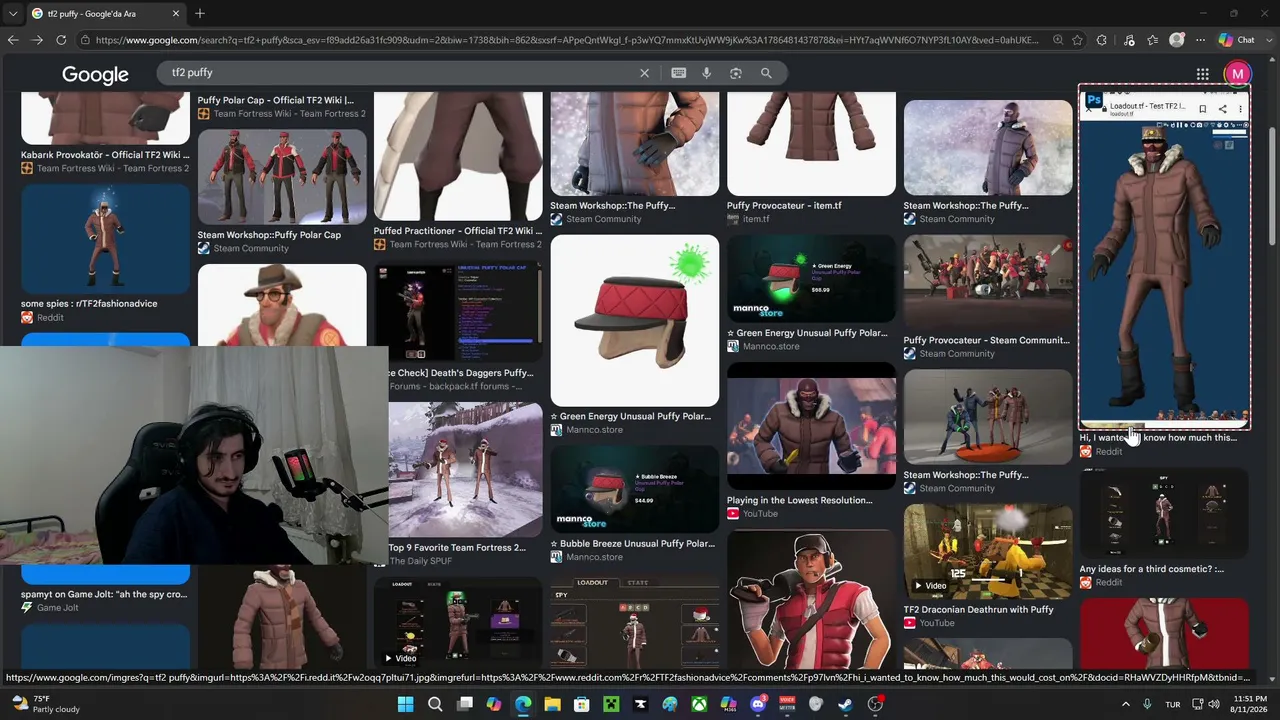Open the media control icon in toolbar
The width and height of the screenshot is (1280, 720).
[x=1129, y=40]
